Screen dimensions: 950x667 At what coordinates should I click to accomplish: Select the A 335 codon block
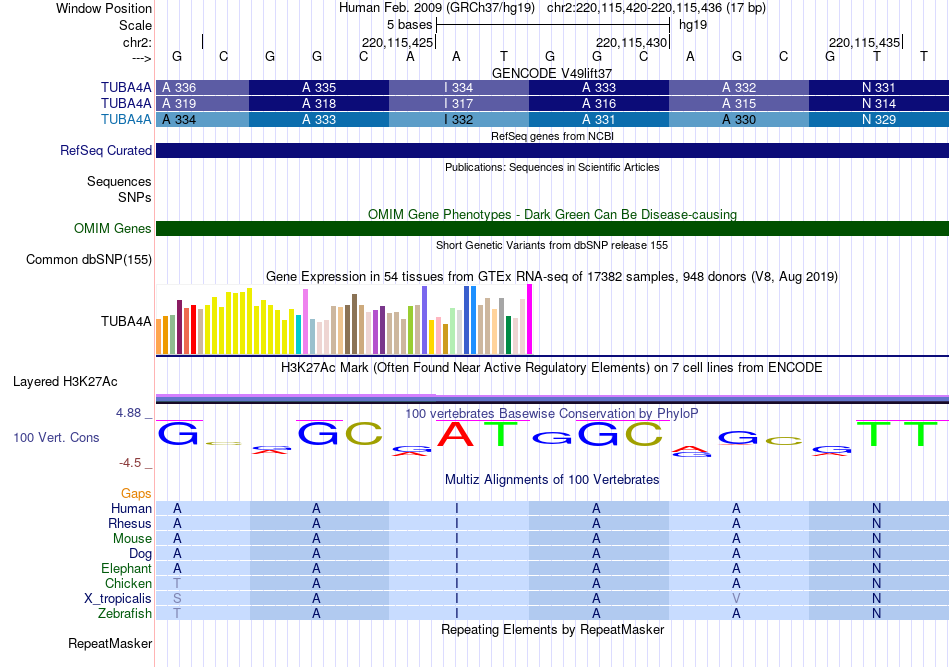pyautogui.click(x=319, y=87)
